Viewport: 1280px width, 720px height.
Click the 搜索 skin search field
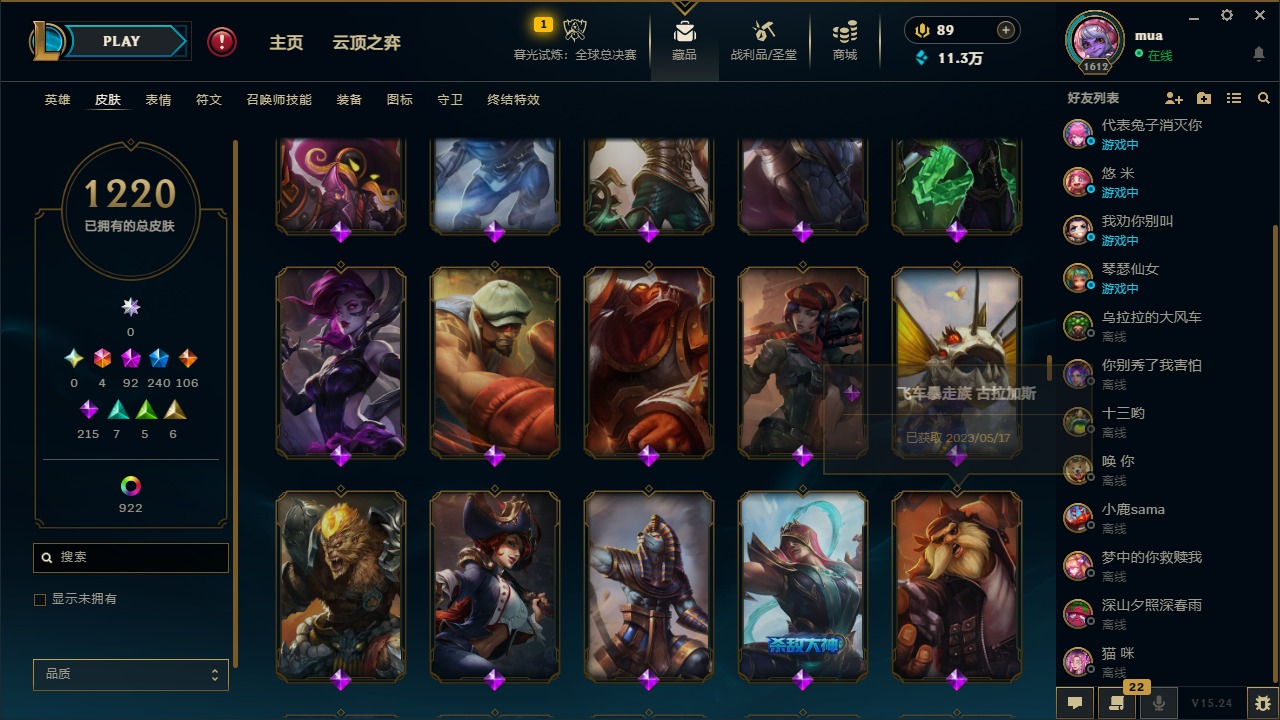131,558
